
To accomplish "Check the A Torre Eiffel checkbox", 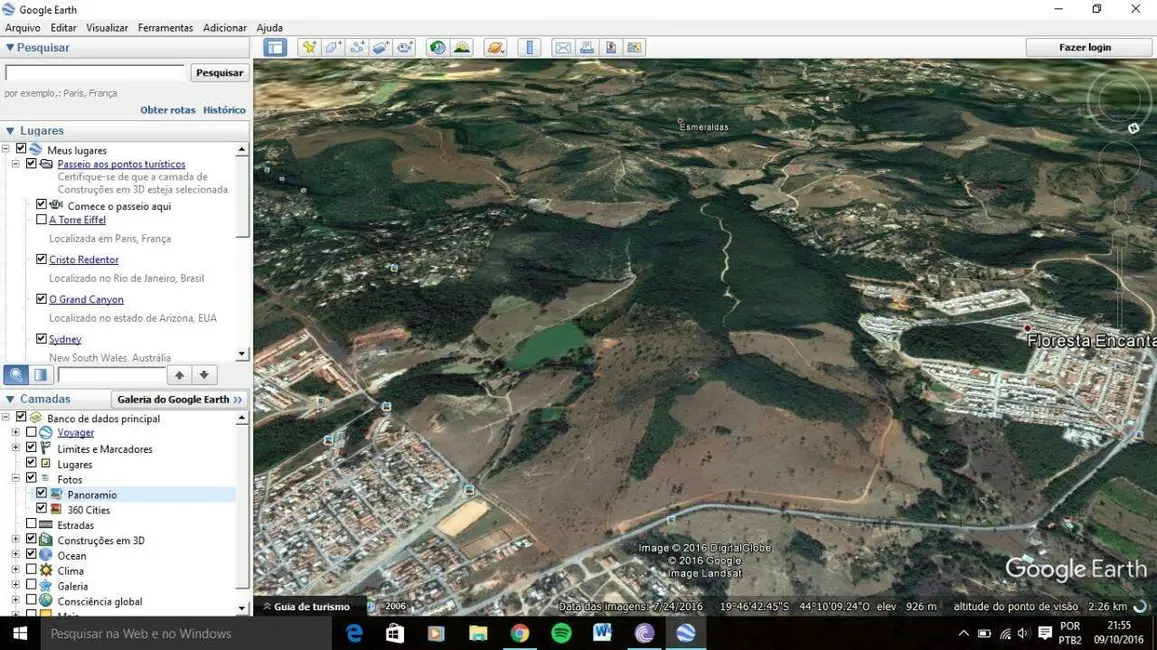I will click(x=41, y=219).
